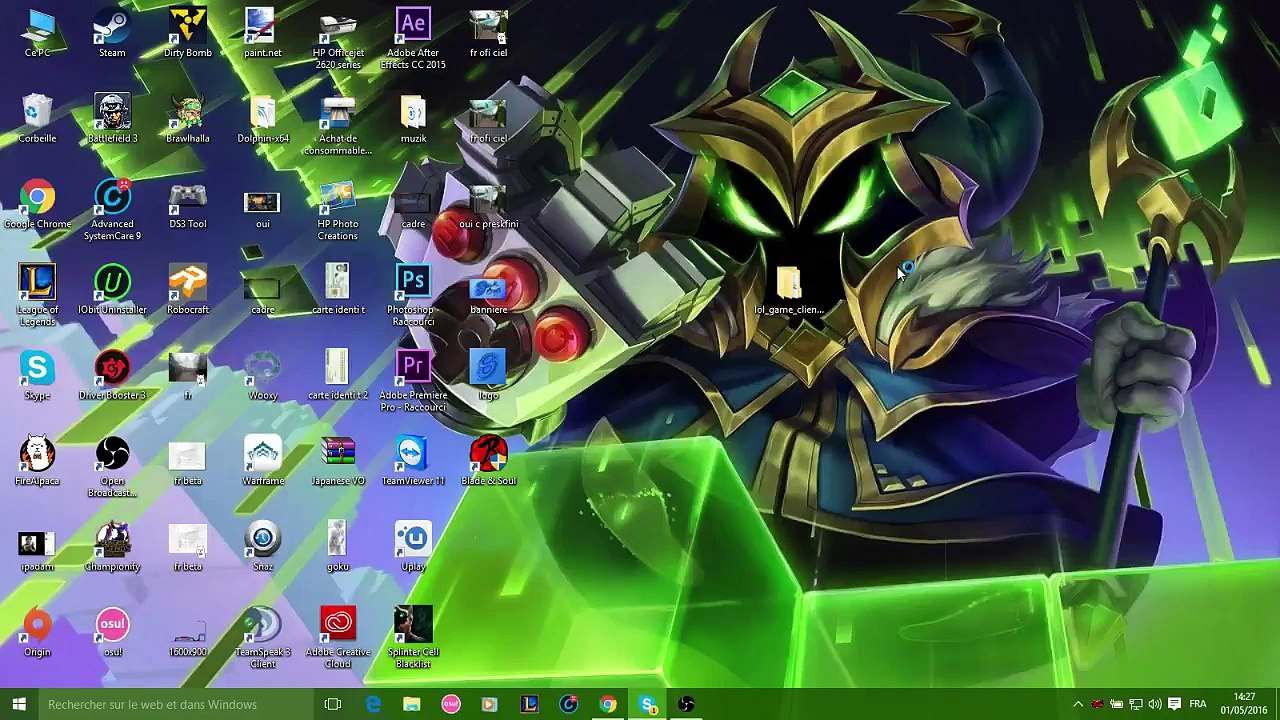Select the Adobe Creative Cloud desktop icon
The height and width of the screenshot is (720, 1280).
pos(338,638)
